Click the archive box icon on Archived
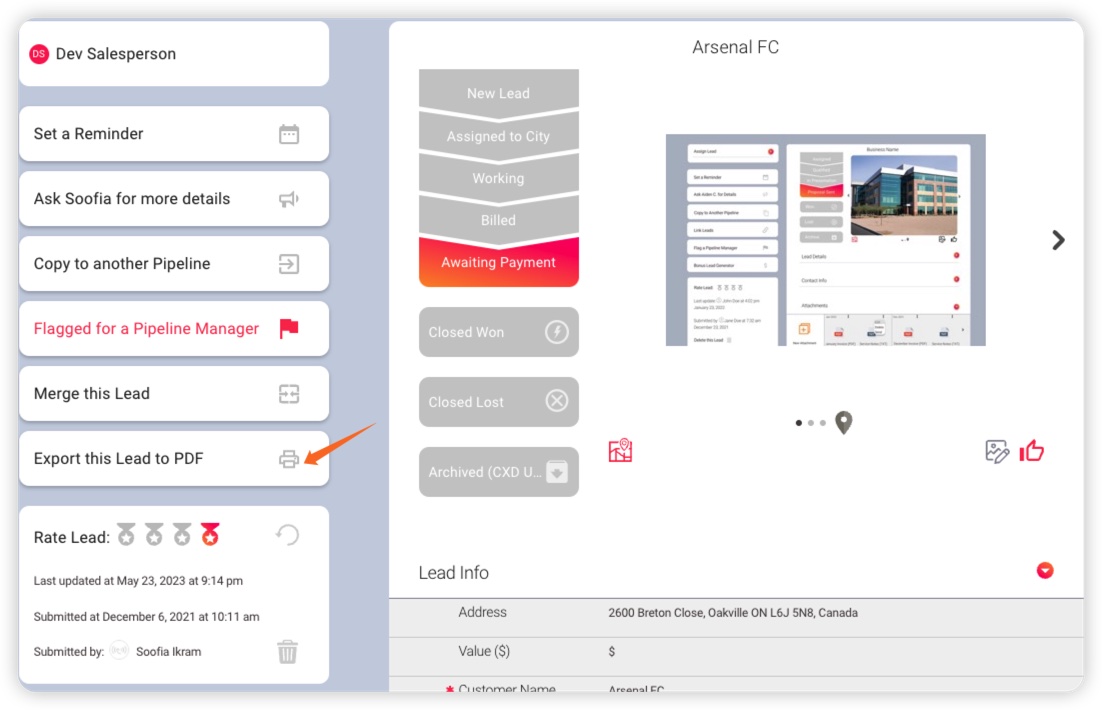 tap(557, 472)
